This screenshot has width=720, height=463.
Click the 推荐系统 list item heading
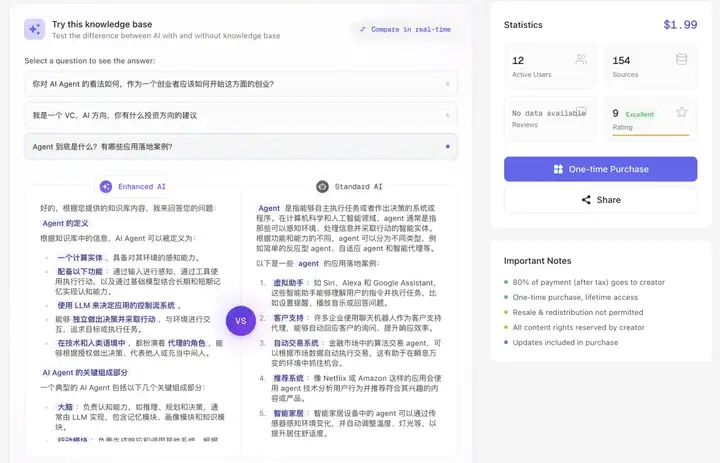click(288, 378)
